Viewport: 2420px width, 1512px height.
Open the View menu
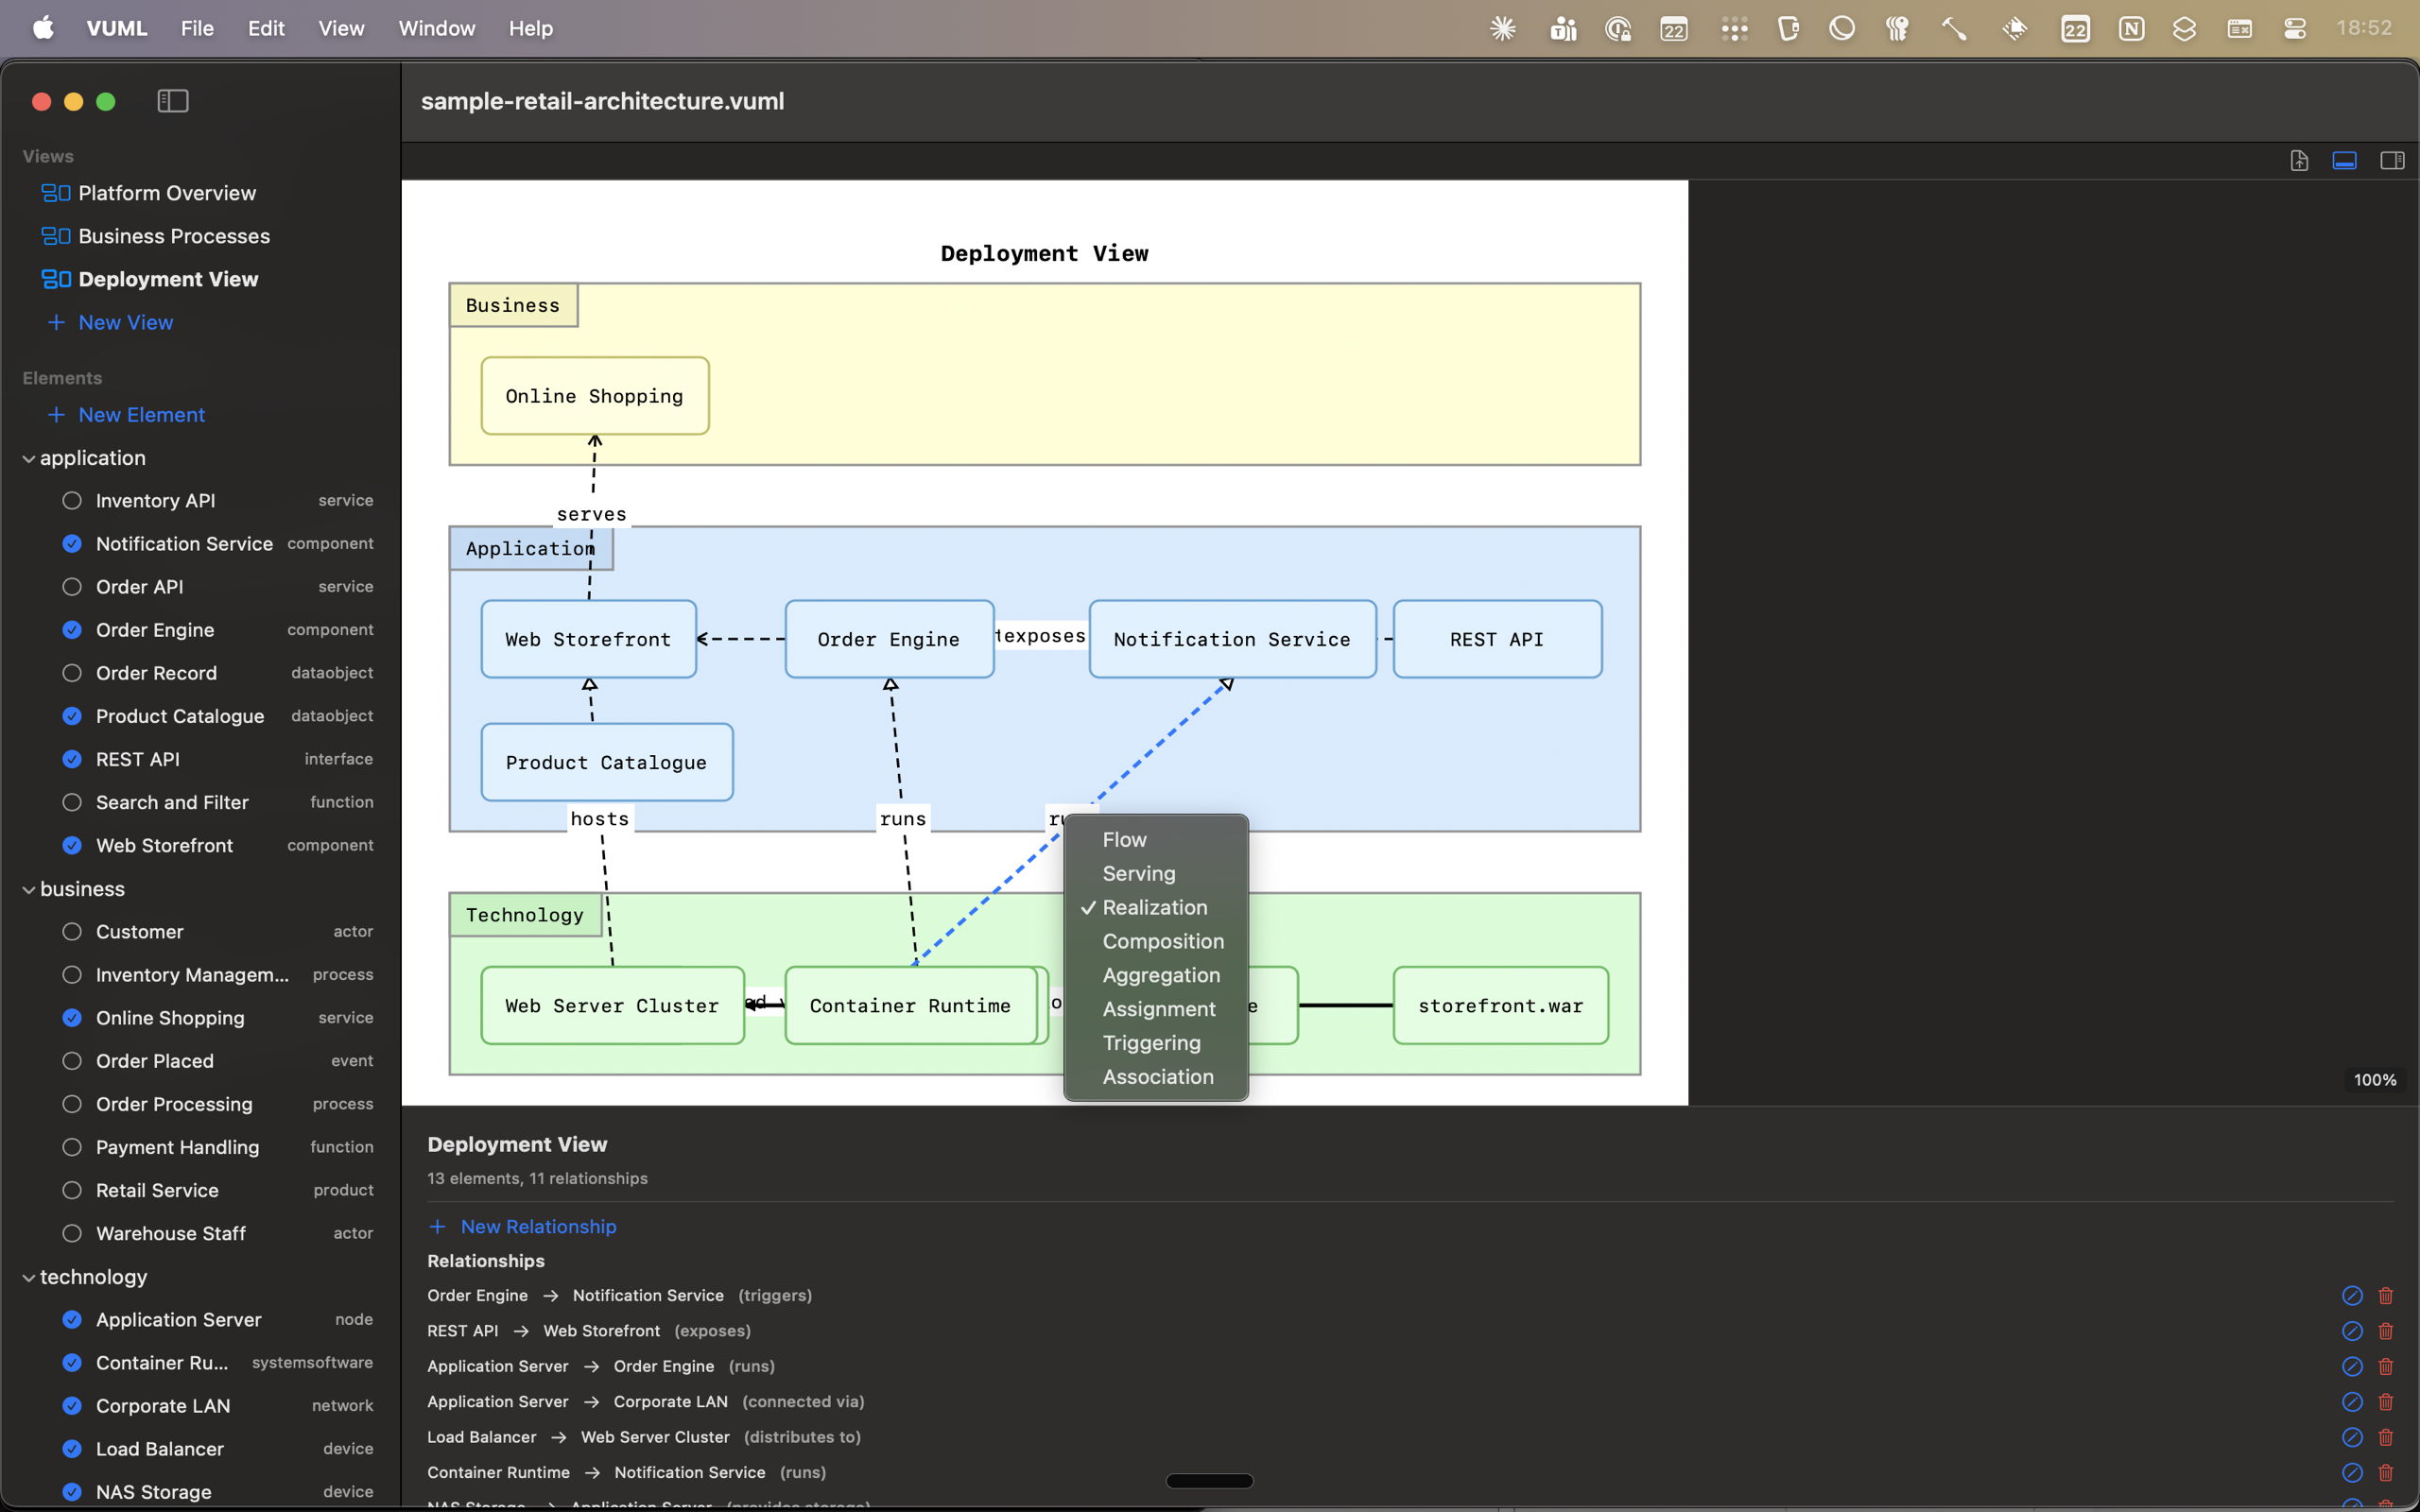[x=340, y=28]
